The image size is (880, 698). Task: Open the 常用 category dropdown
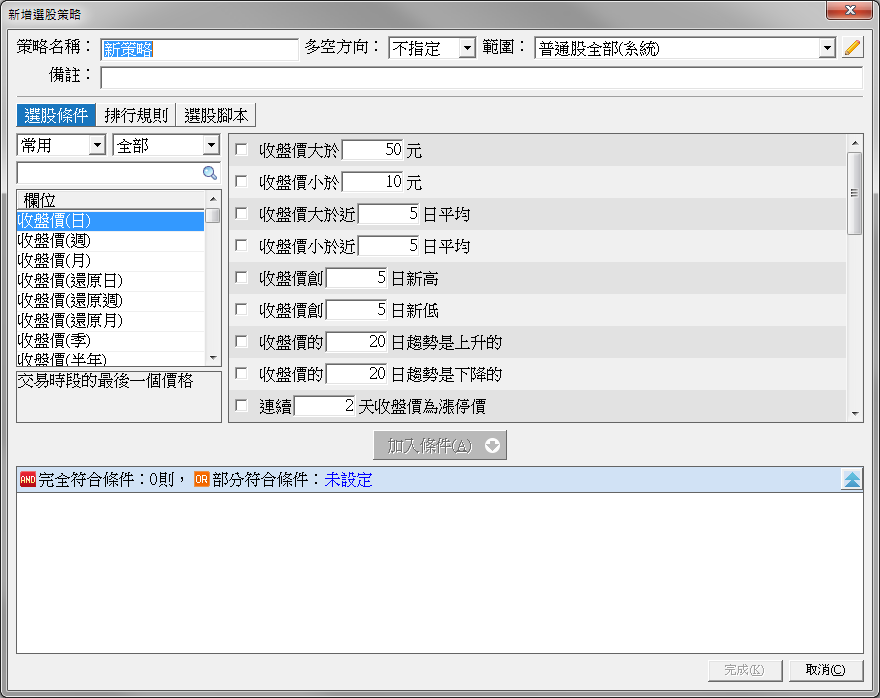[97, 146]
